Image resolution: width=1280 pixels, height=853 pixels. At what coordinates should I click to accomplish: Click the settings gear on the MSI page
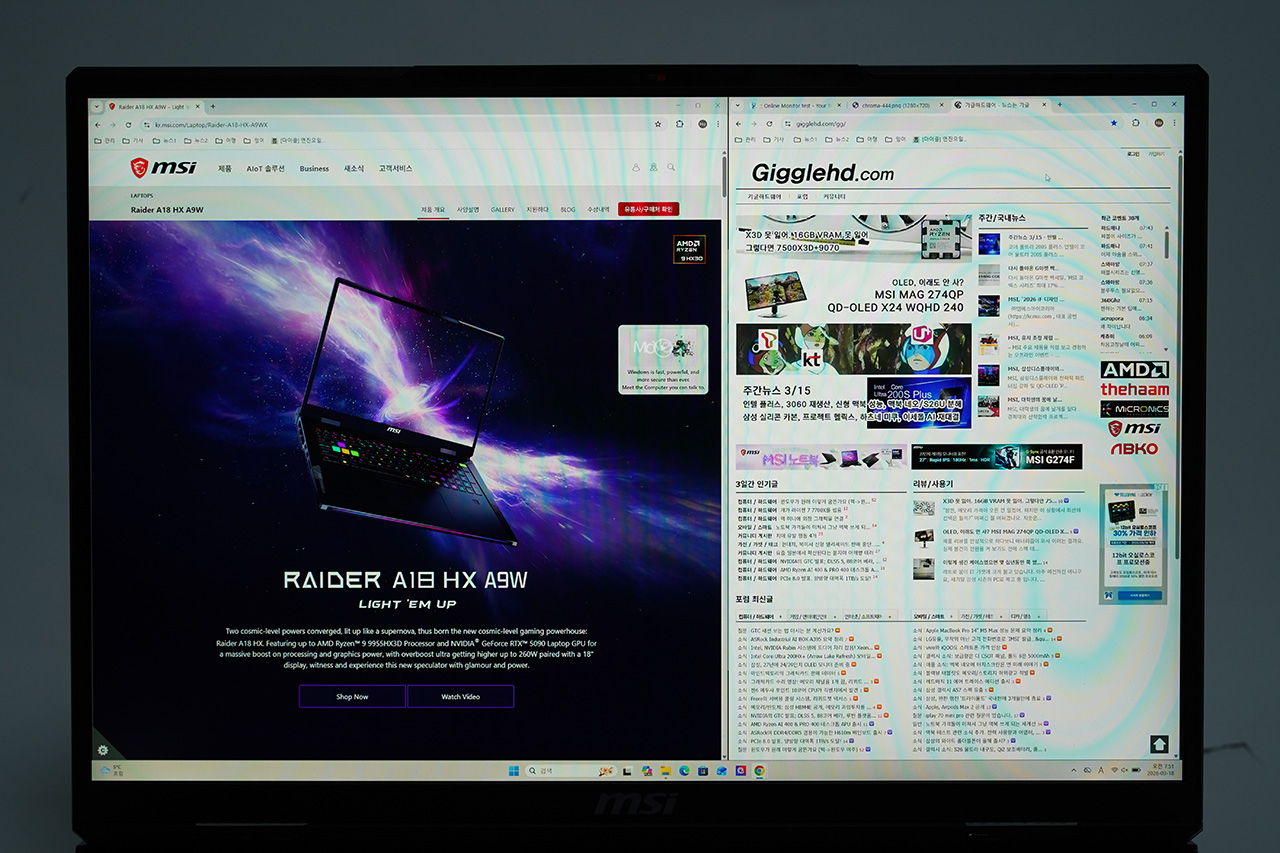(102, 750)
